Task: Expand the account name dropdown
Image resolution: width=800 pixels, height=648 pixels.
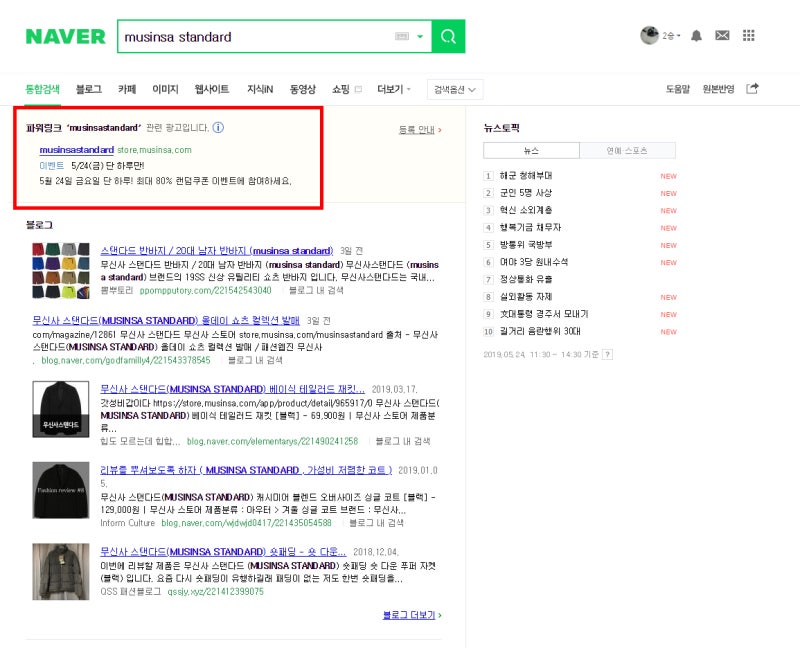Action: tap(671, 36)
